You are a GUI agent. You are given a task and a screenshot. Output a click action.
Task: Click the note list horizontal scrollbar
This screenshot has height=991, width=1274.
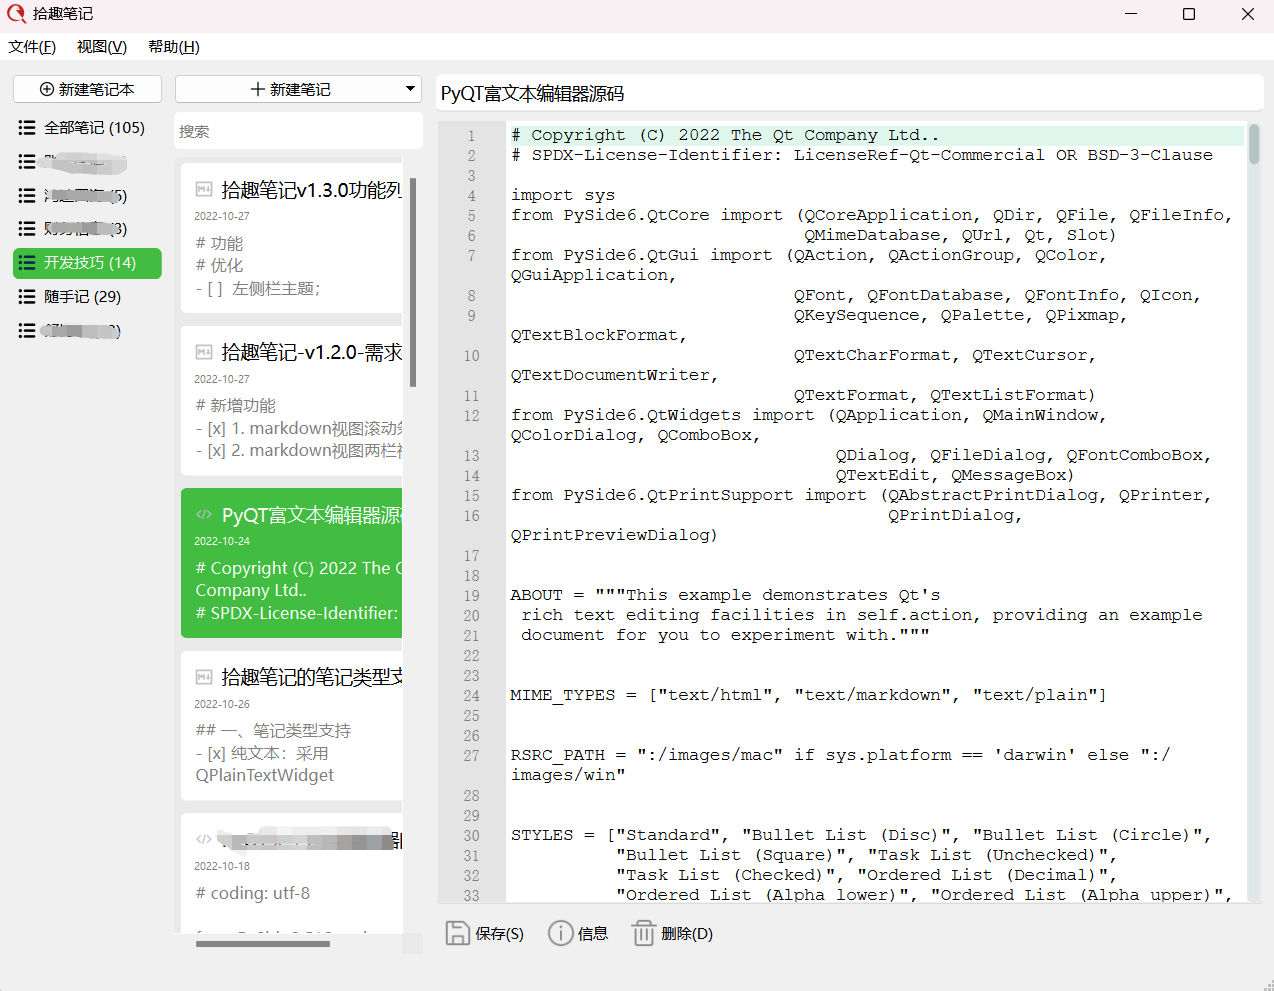click(x=263, y=943)
